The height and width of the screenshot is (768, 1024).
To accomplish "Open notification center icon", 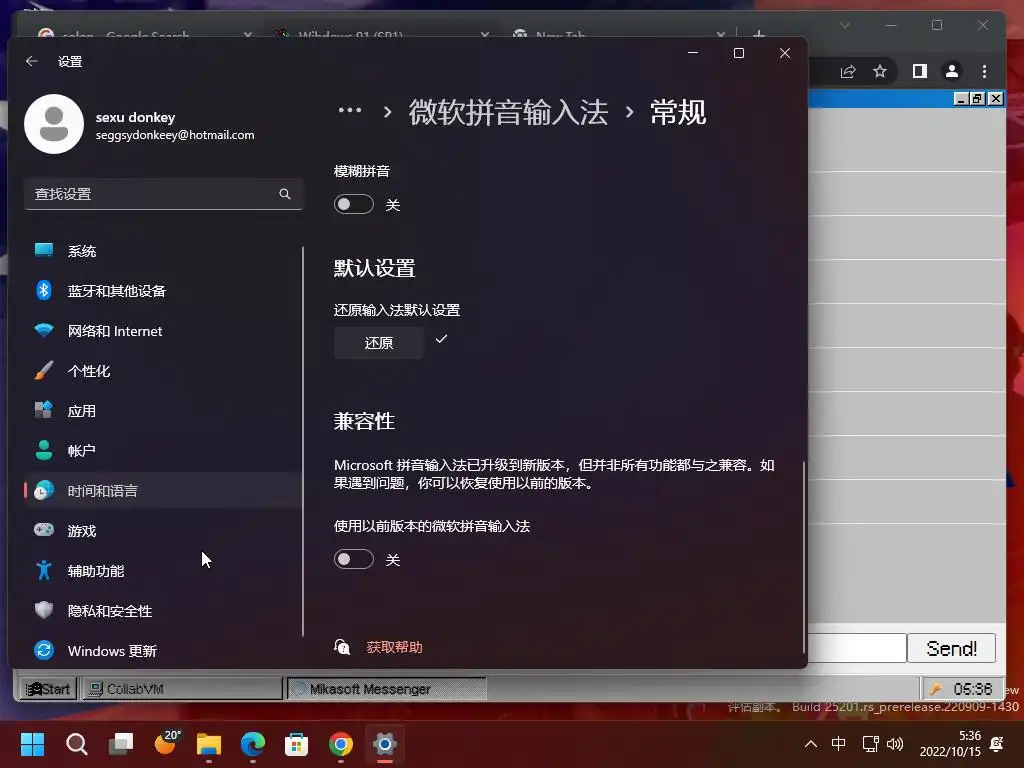I will pos(997,744).
